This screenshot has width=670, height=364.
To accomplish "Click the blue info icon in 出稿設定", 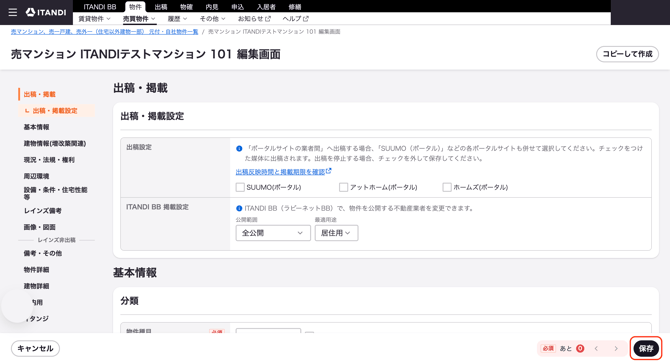I will click(239, 149).
